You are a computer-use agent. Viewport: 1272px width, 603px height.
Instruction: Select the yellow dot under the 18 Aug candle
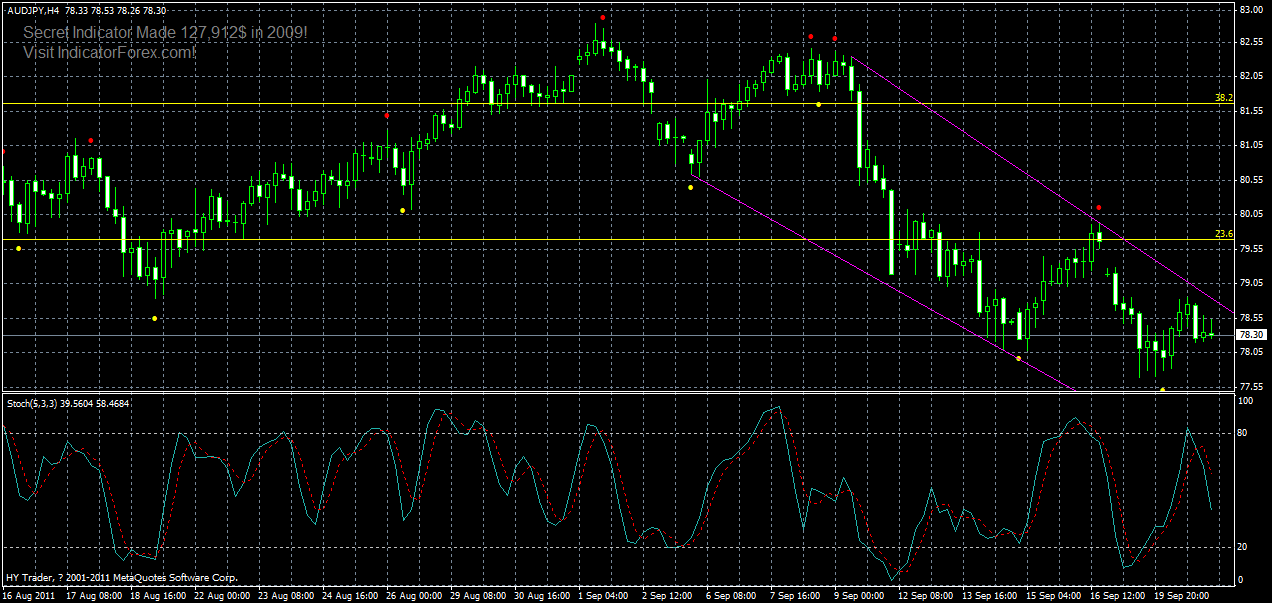(x=154, y=316)
